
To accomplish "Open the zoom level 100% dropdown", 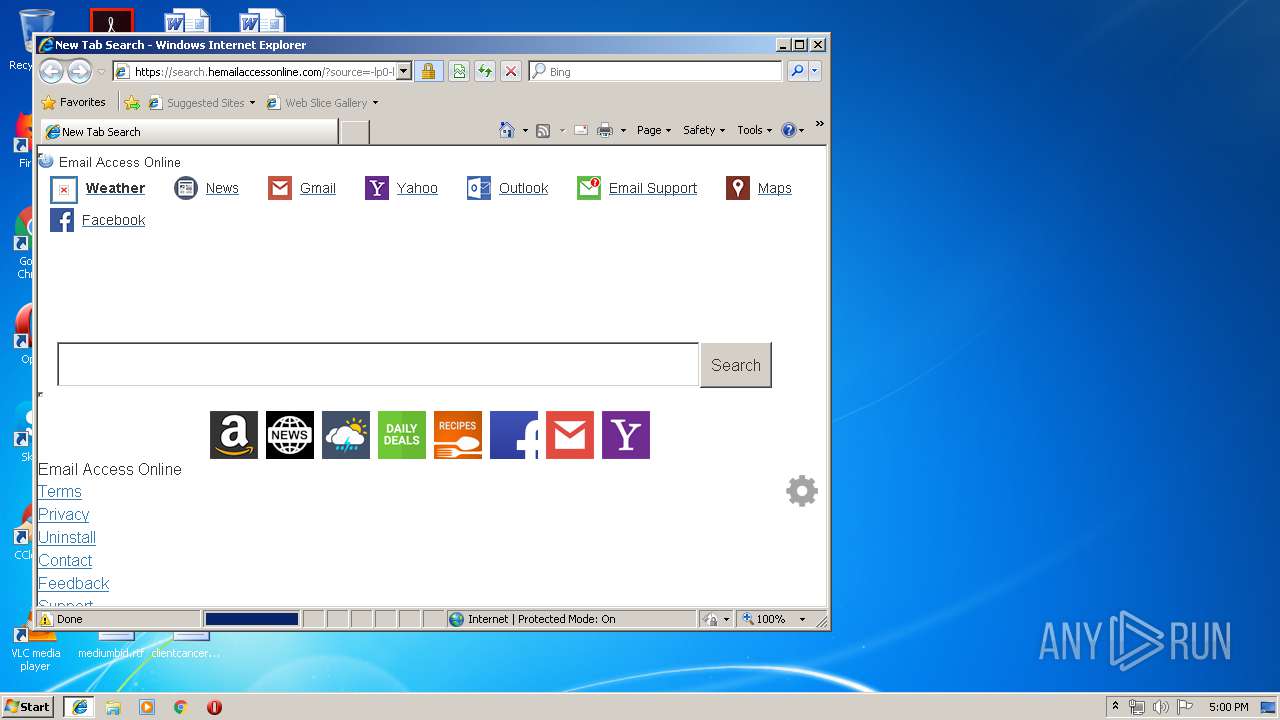I will (802, 619).
